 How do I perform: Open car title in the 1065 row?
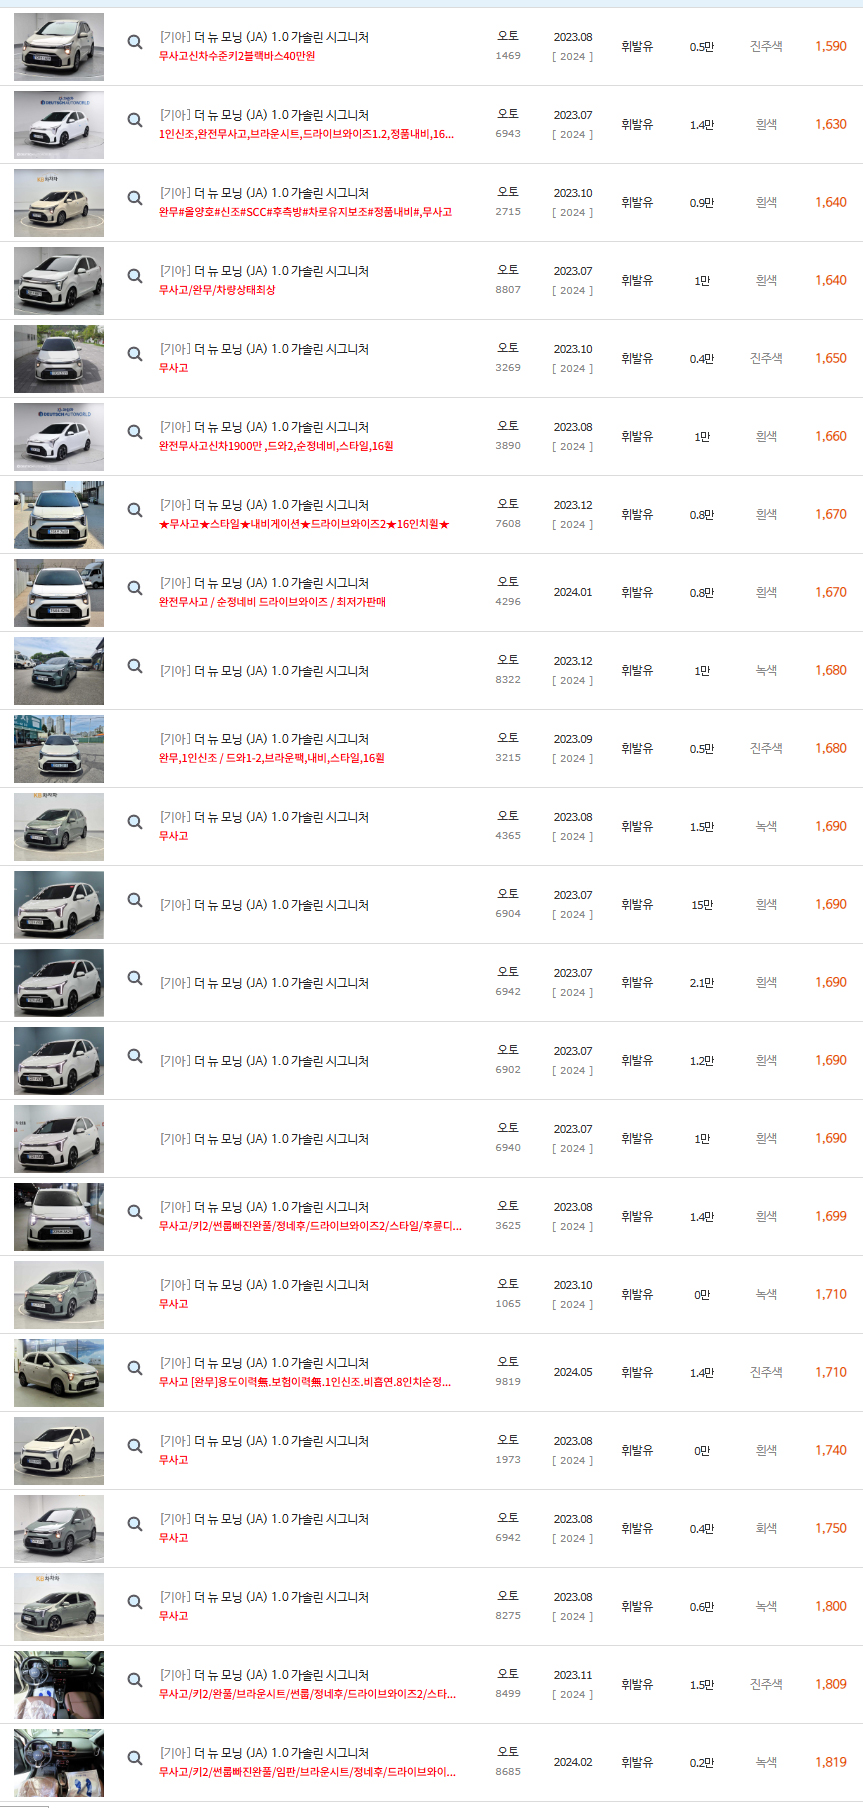click(x=264, y=1285)
